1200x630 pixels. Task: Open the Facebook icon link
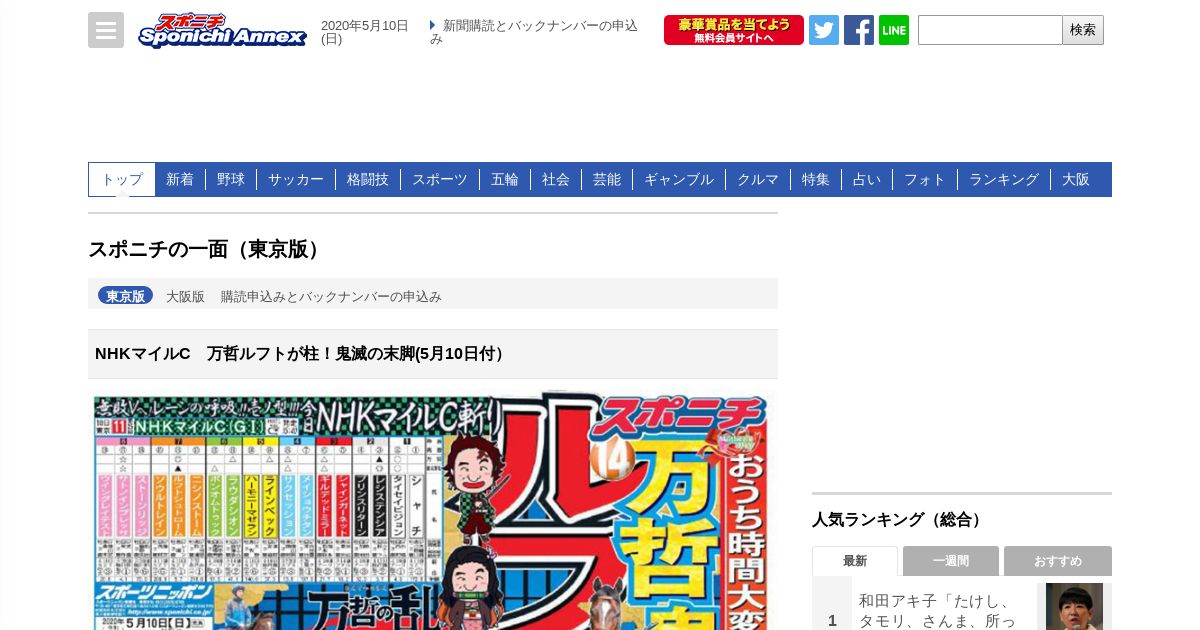859,30
